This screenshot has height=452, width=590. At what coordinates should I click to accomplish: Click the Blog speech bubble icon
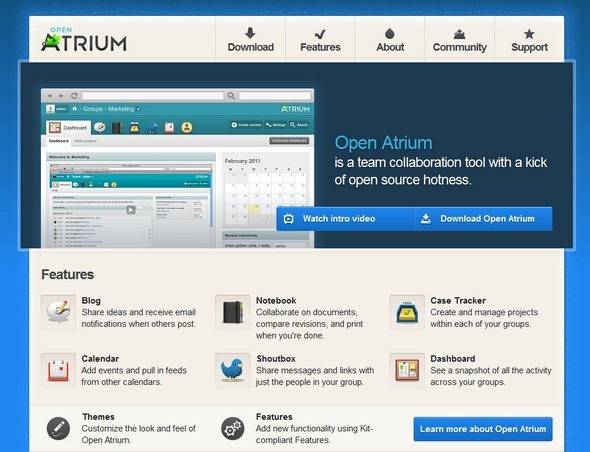(x=58, y=312)
